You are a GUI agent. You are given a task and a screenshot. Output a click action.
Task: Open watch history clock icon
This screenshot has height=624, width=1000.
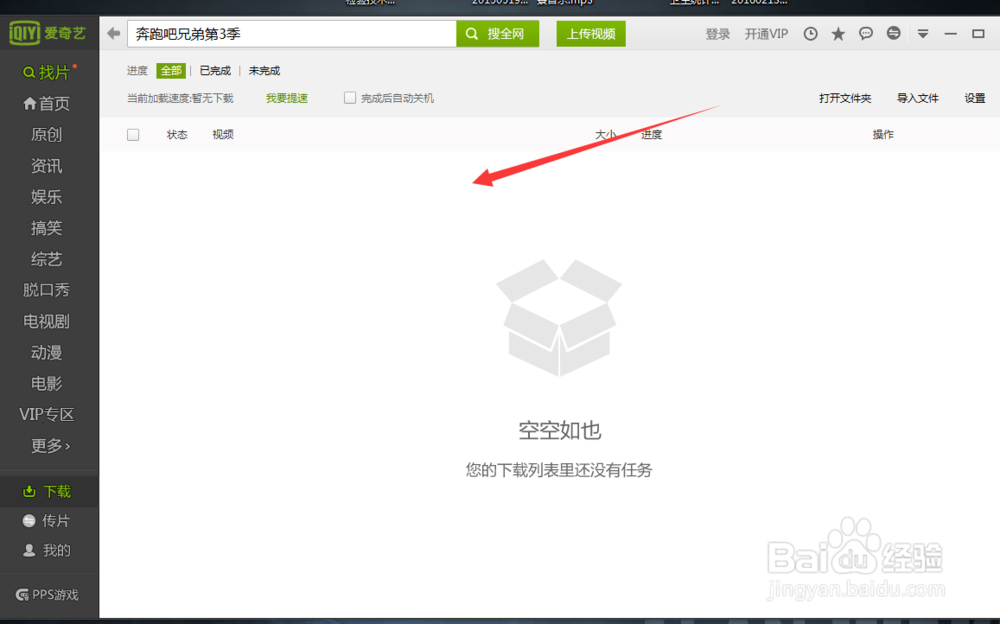(x=810, y=34)
